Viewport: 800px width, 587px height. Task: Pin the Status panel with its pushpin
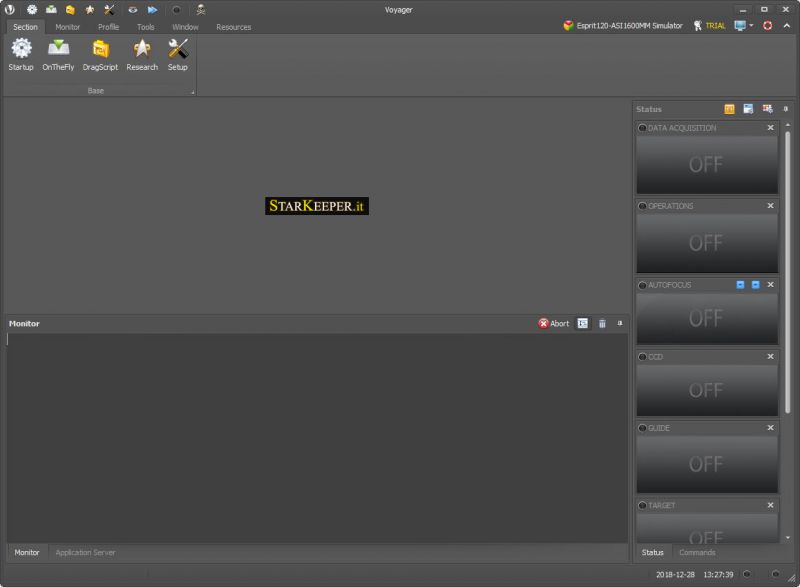786,109
